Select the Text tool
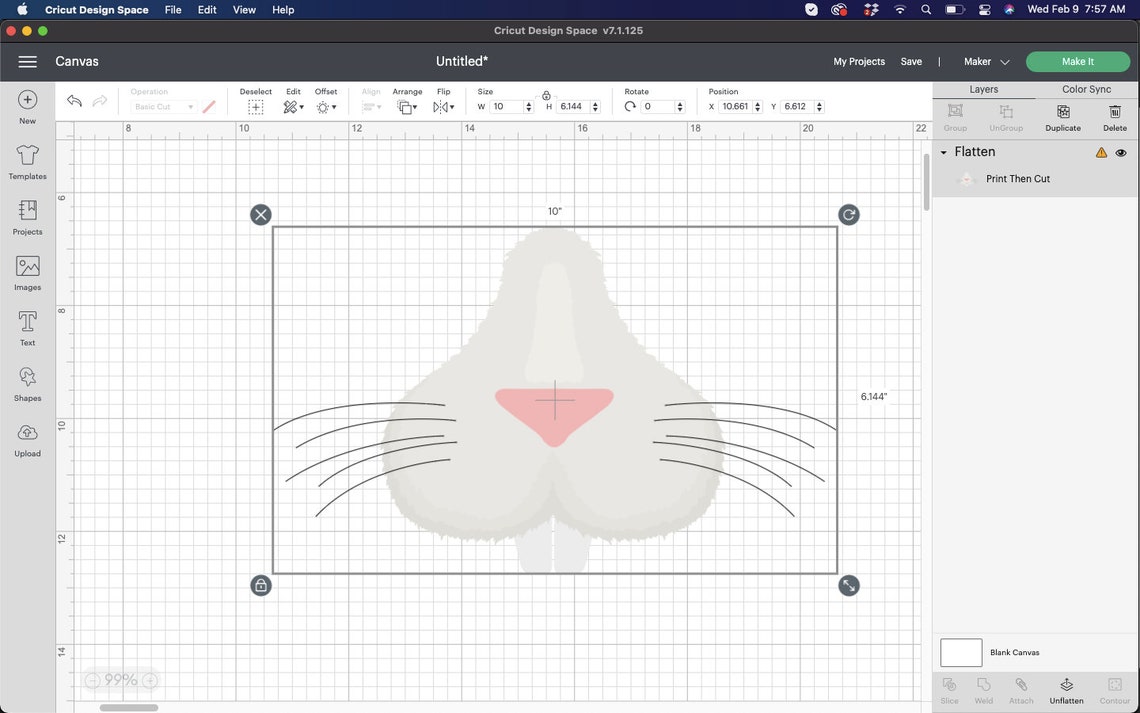The image size is (1140, 713). [26, 325]
